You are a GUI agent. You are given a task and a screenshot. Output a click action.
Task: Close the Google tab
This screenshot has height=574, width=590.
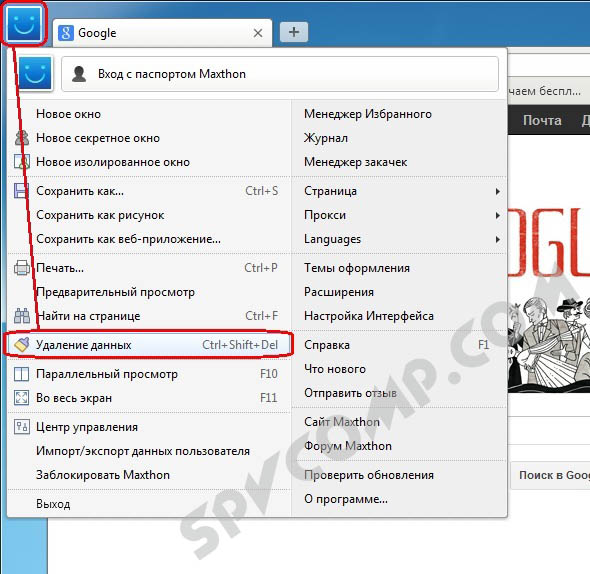[258, 33]
